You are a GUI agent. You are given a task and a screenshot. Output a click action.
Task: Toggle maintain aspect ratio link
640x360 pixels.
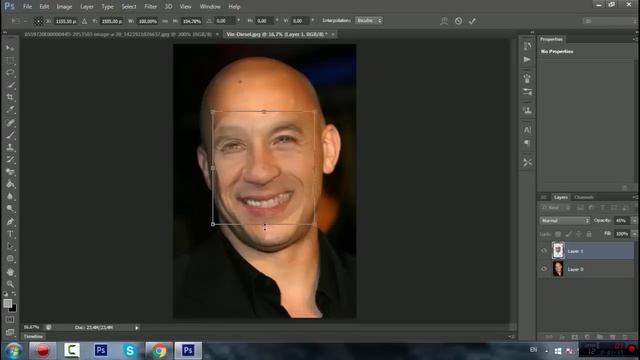coord(165,21)
